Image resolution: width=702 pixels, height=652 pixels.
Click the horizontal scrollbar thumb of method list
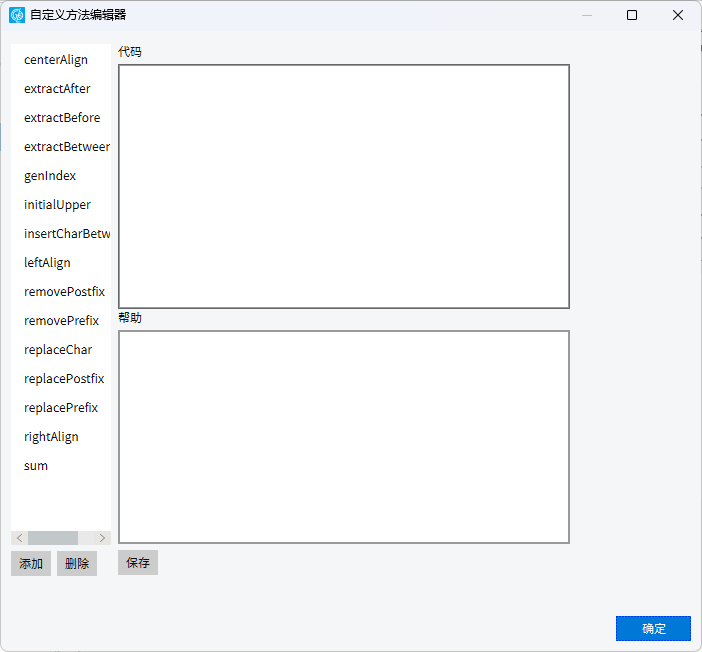[53, 538]
